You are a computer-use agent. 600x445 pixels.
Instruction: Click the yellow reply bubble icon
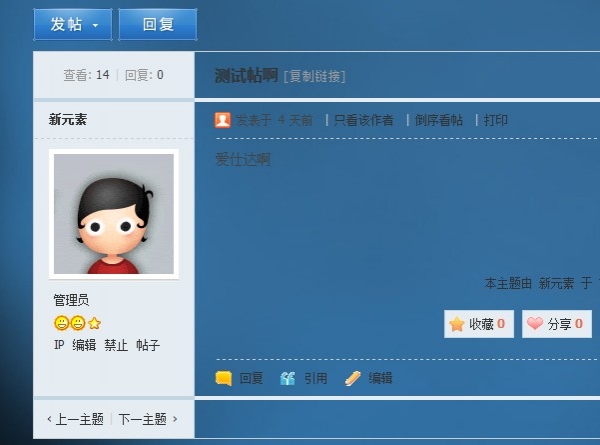pyautogui.click(x=223, y=378)
